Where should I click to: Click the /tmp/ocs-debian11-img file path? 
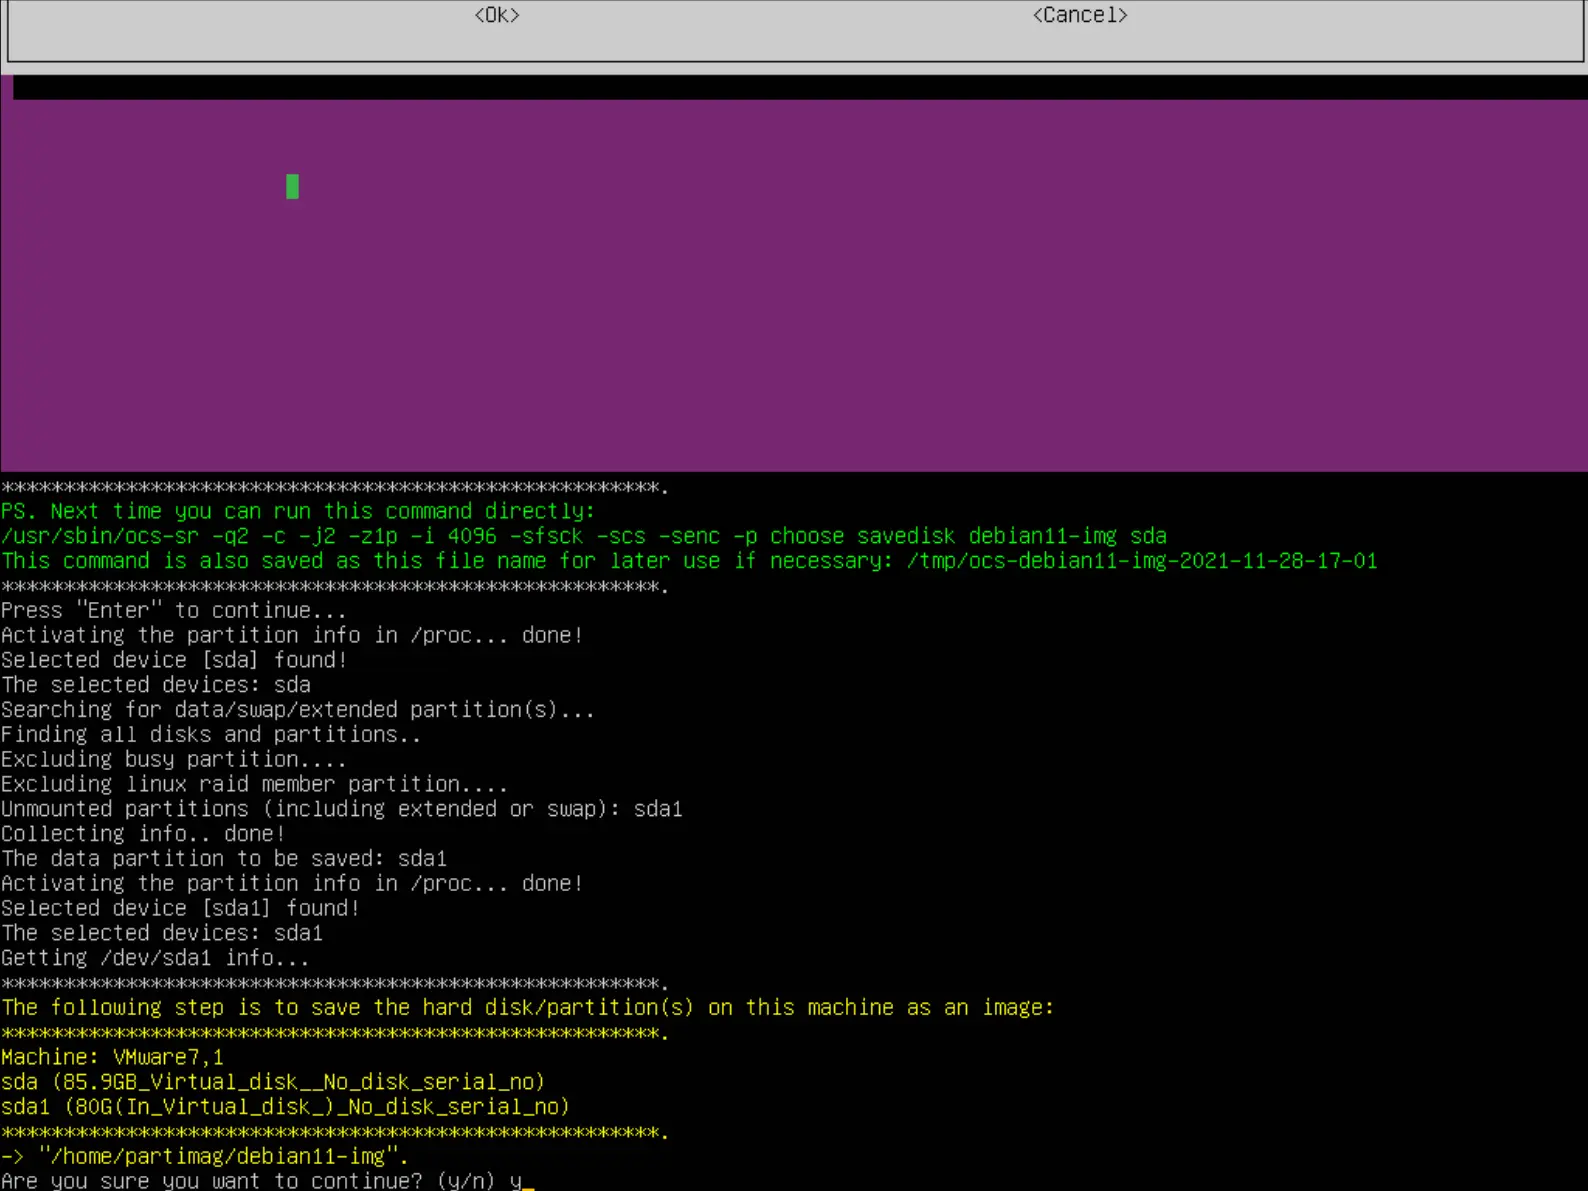(x=1141, y=561)
